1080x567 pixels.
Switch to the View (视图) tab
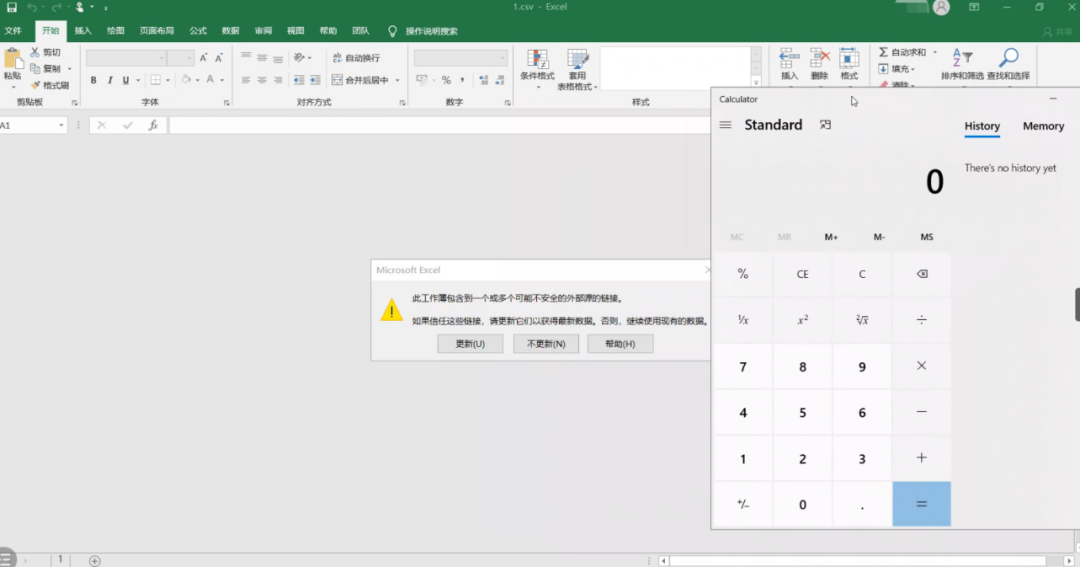coord(295,31)
